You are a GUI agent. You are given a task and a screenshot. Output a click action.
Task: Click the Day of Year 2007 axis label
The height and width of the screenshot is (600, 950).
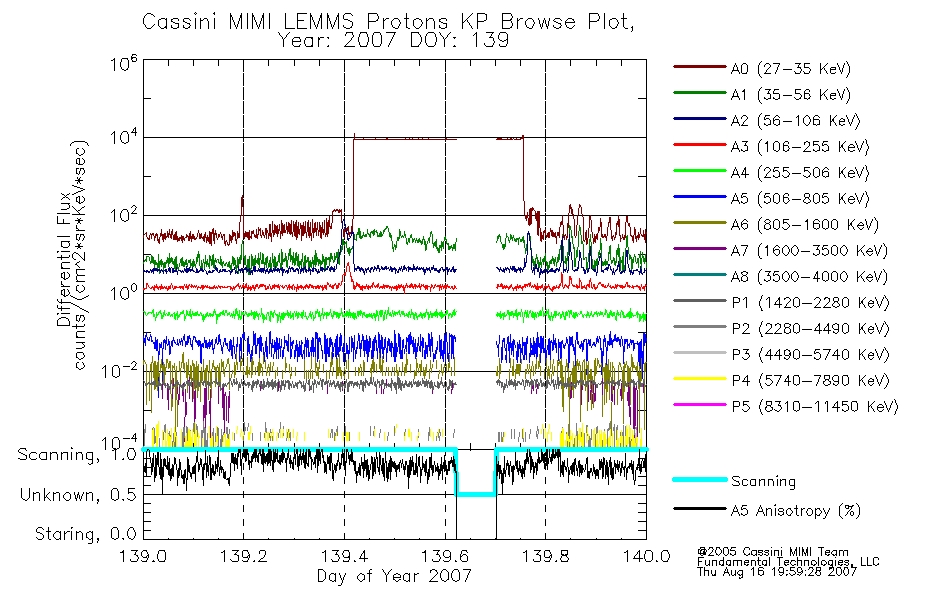point(394,576)
